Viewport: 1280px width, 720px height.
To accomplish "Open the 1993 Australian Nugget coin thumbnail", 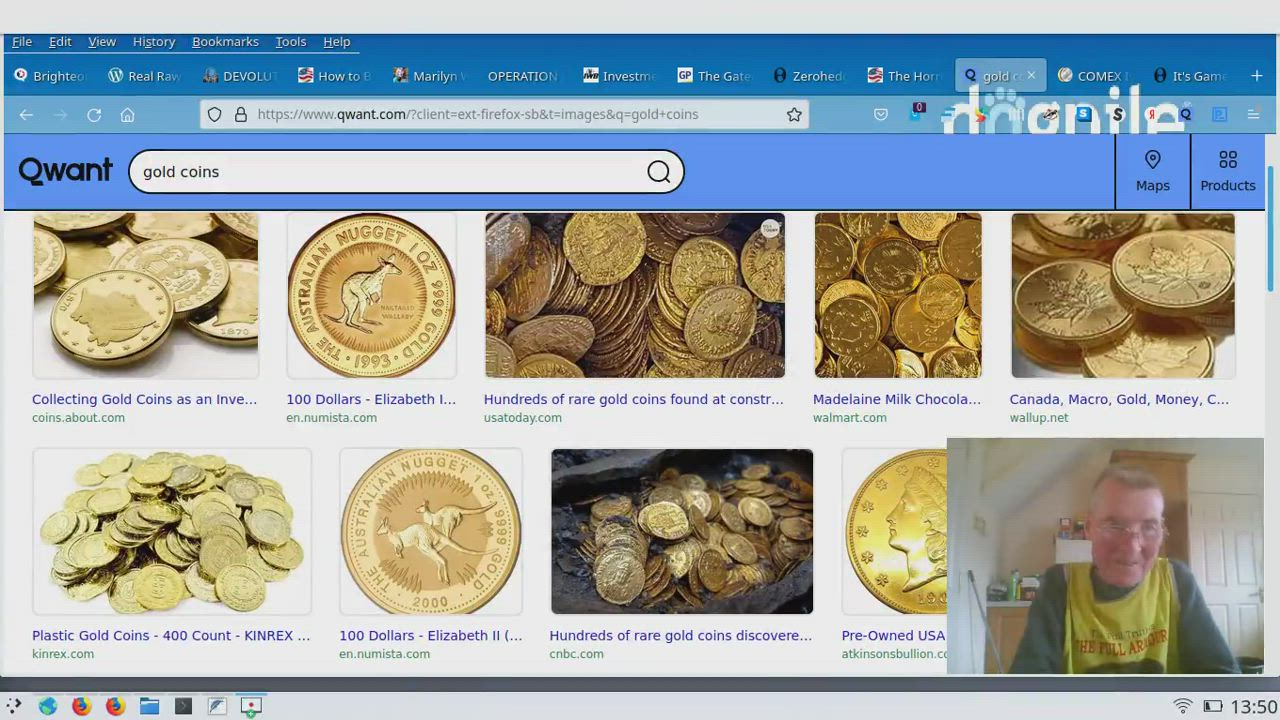I will (x=371, y=295).
